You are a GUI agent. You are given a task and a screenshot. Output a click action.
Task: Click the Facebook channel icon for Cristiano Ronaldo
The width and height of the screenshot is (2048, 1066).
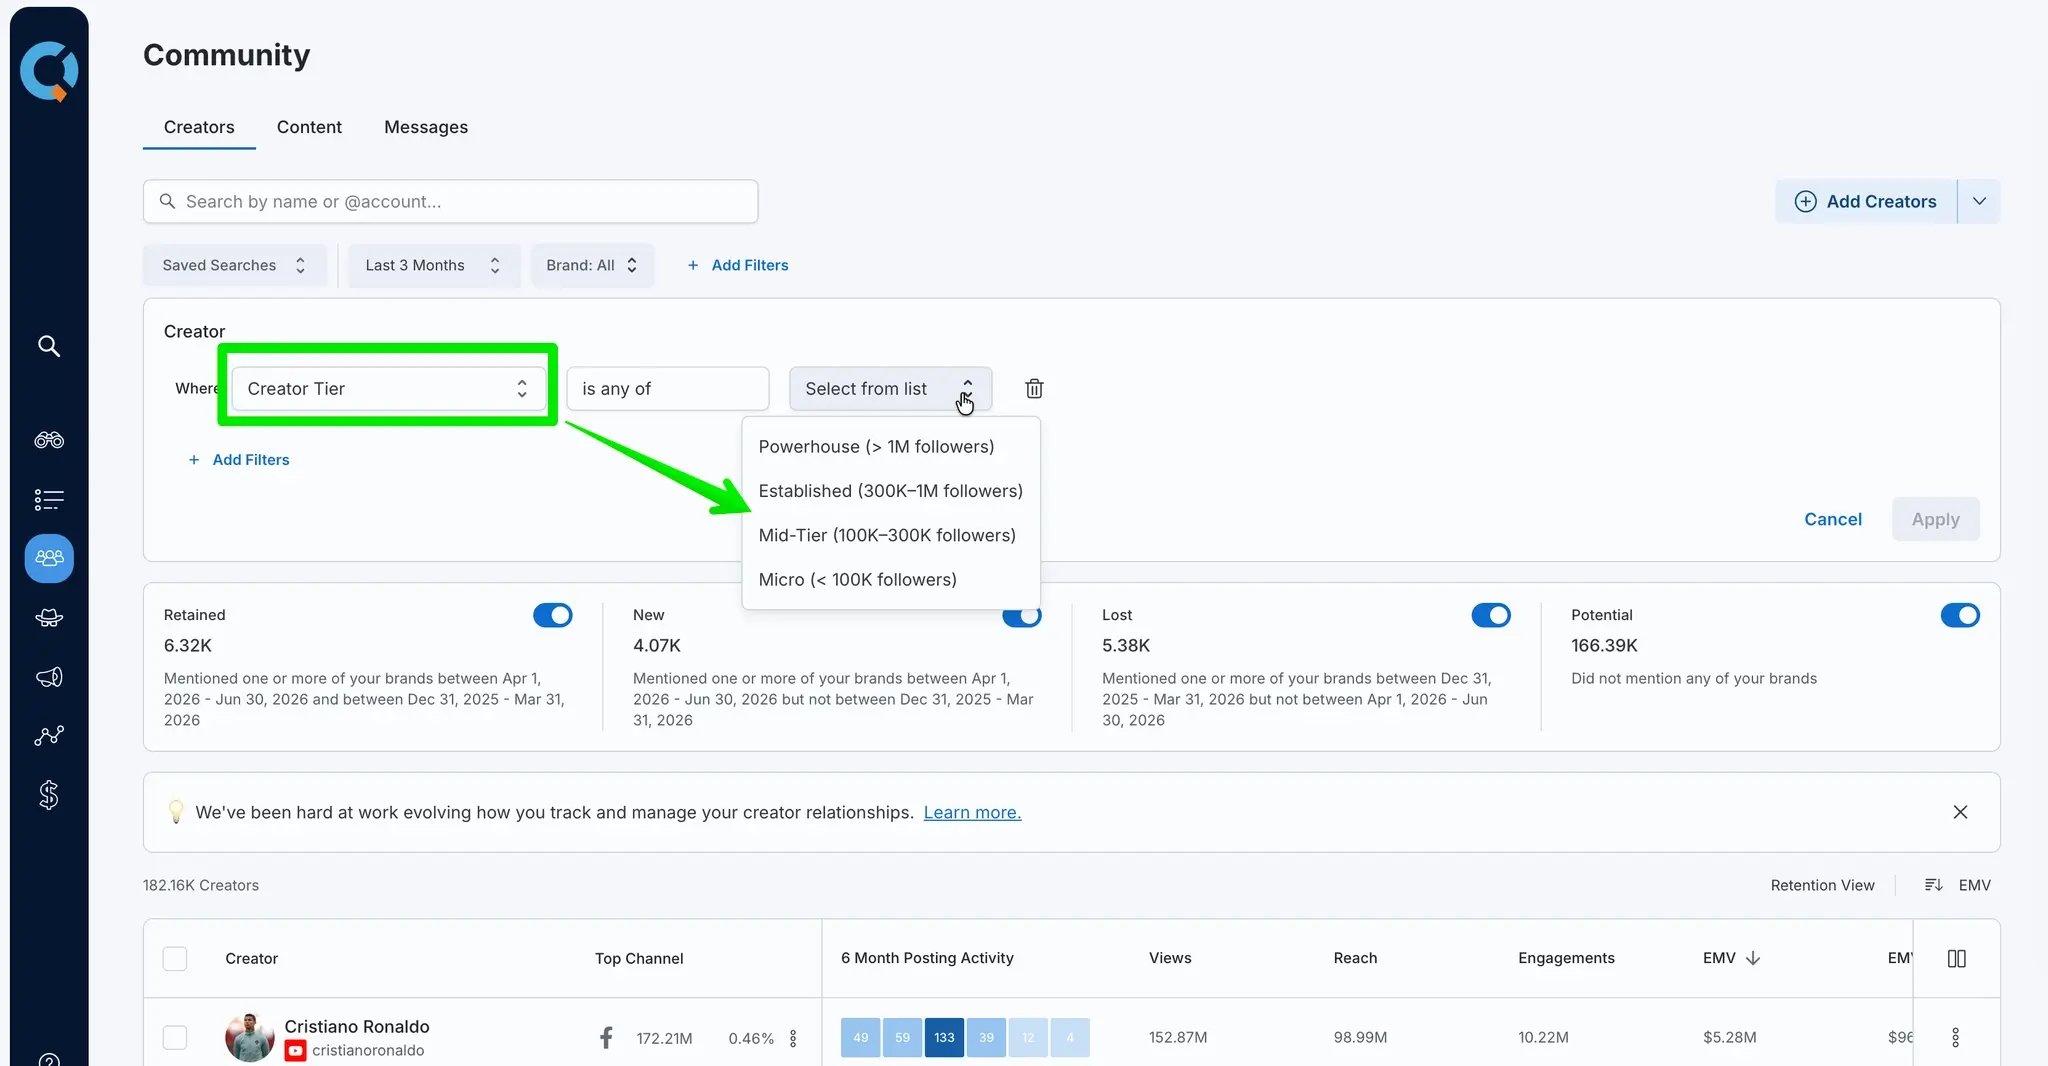tap(606, 1037)
